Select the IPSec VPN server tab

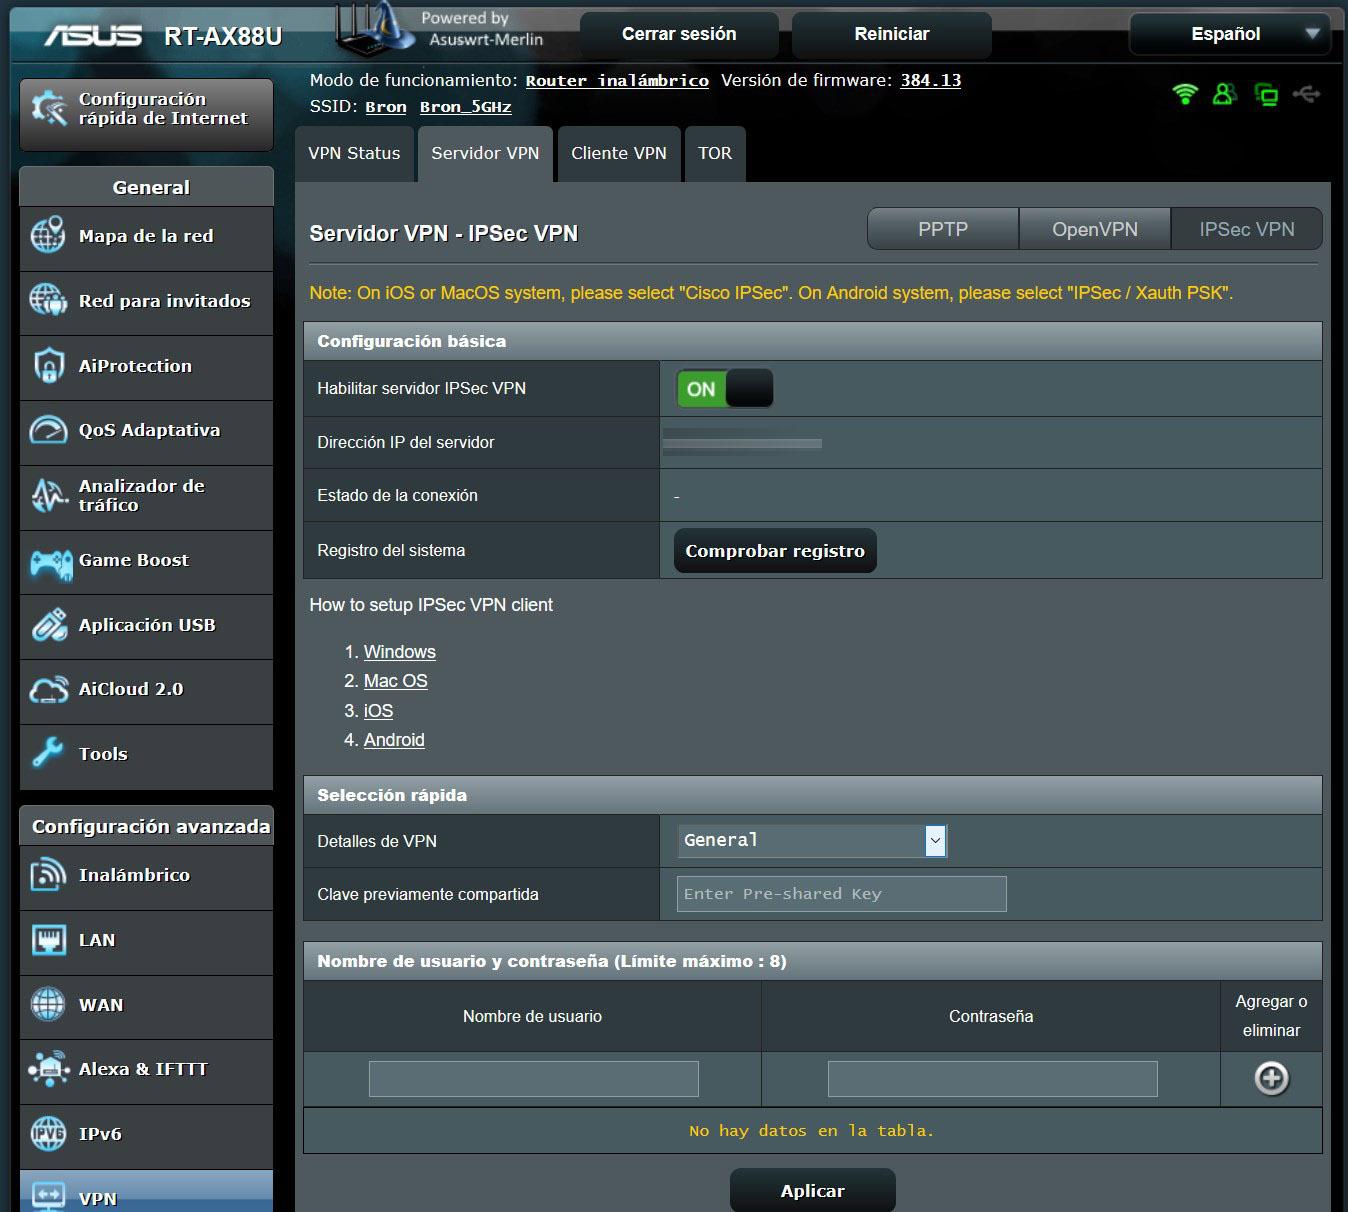1247,229
